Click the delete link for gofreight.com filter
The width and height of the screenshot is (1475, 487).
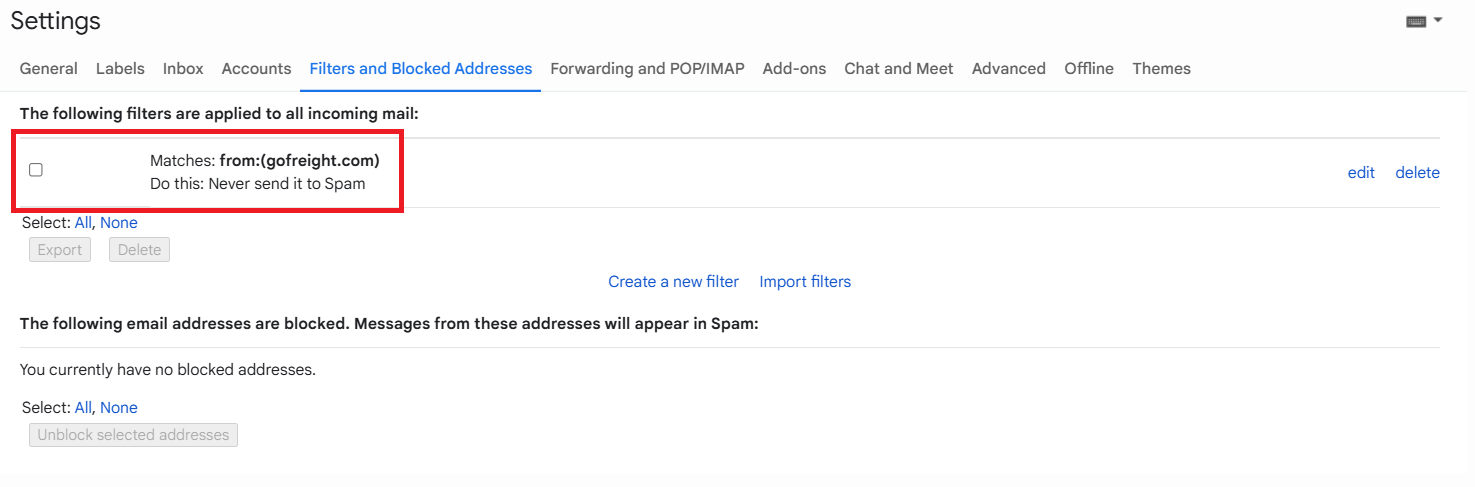tap(1417, 173)
